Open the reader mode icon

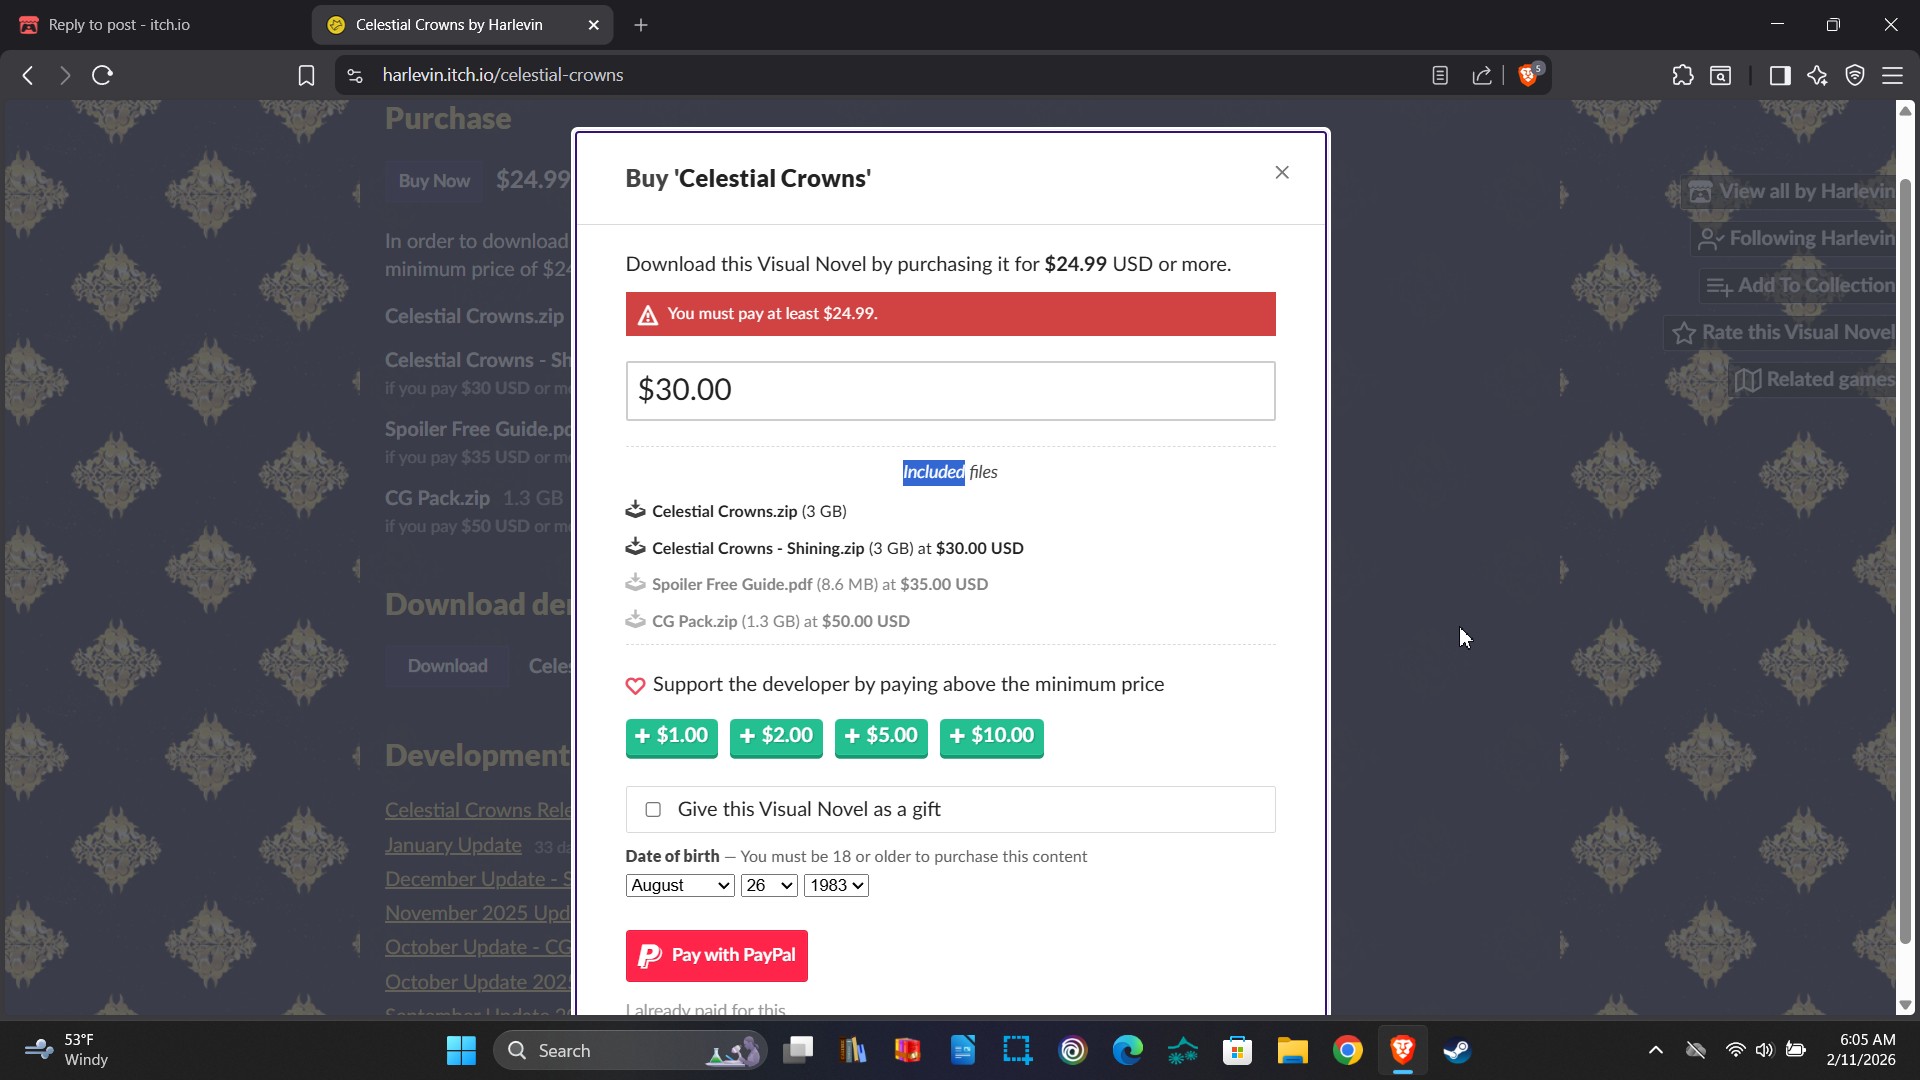[1440, 75]
